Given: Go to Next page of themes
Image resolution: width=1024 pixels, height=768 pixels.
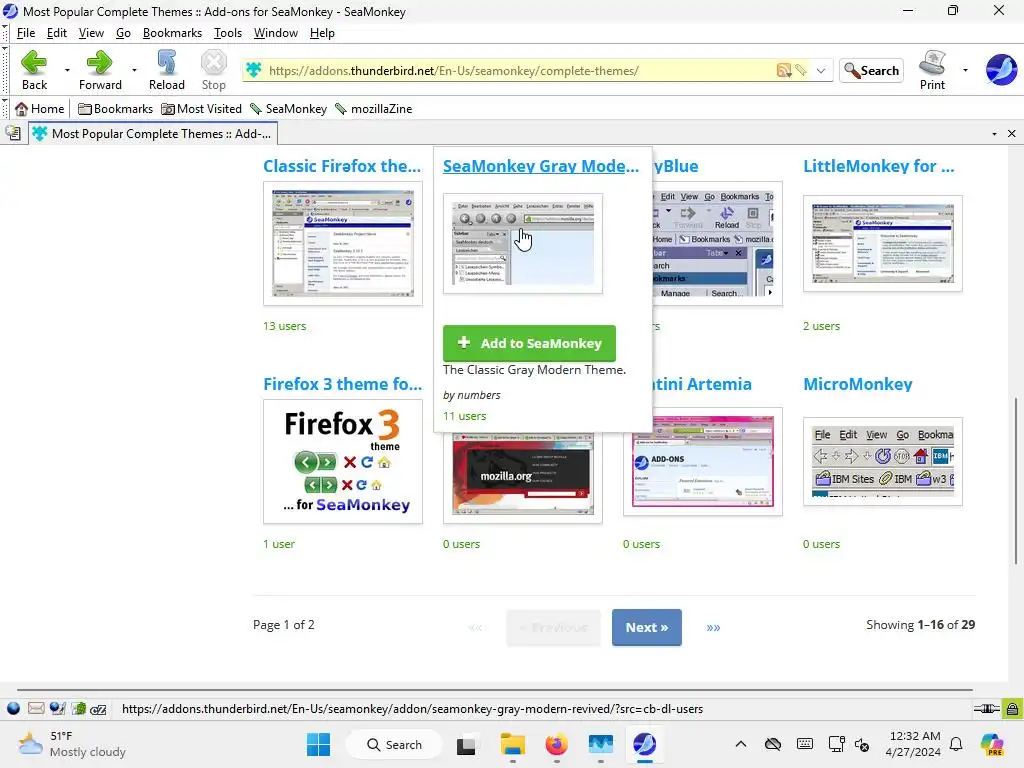Looking at the screenshot, I should [x=647, y=627].
